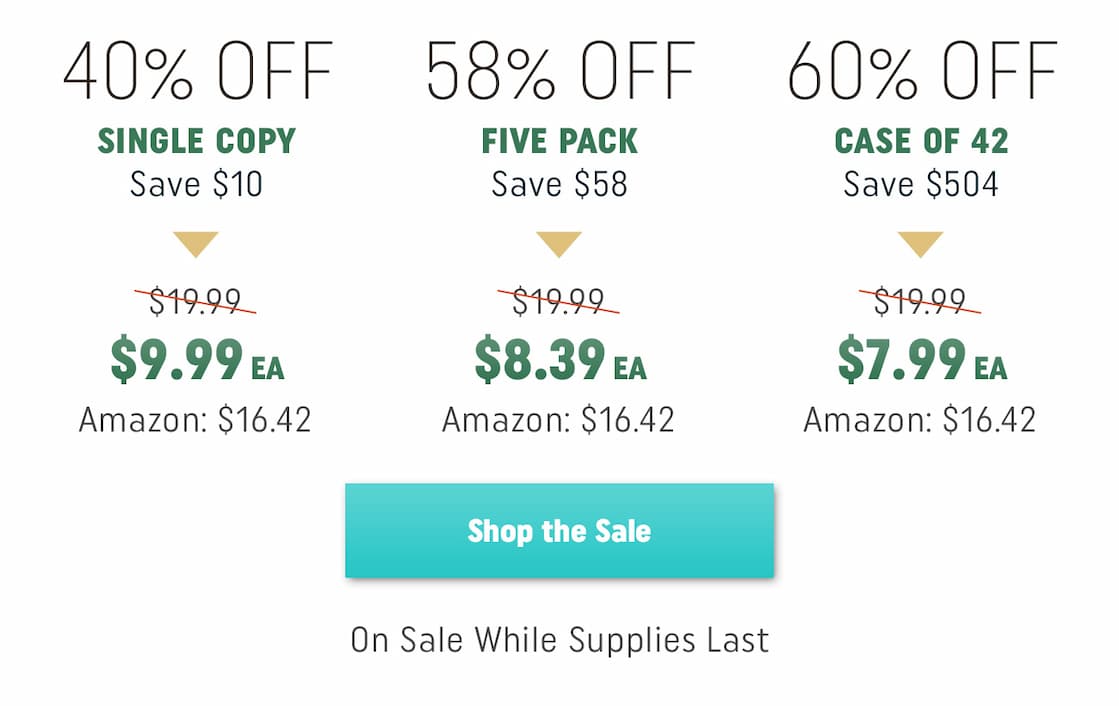This screenshot has width=1119, height=706.
Task: Choose the CASE OF 42 label
Action: [x=921, y=141]
